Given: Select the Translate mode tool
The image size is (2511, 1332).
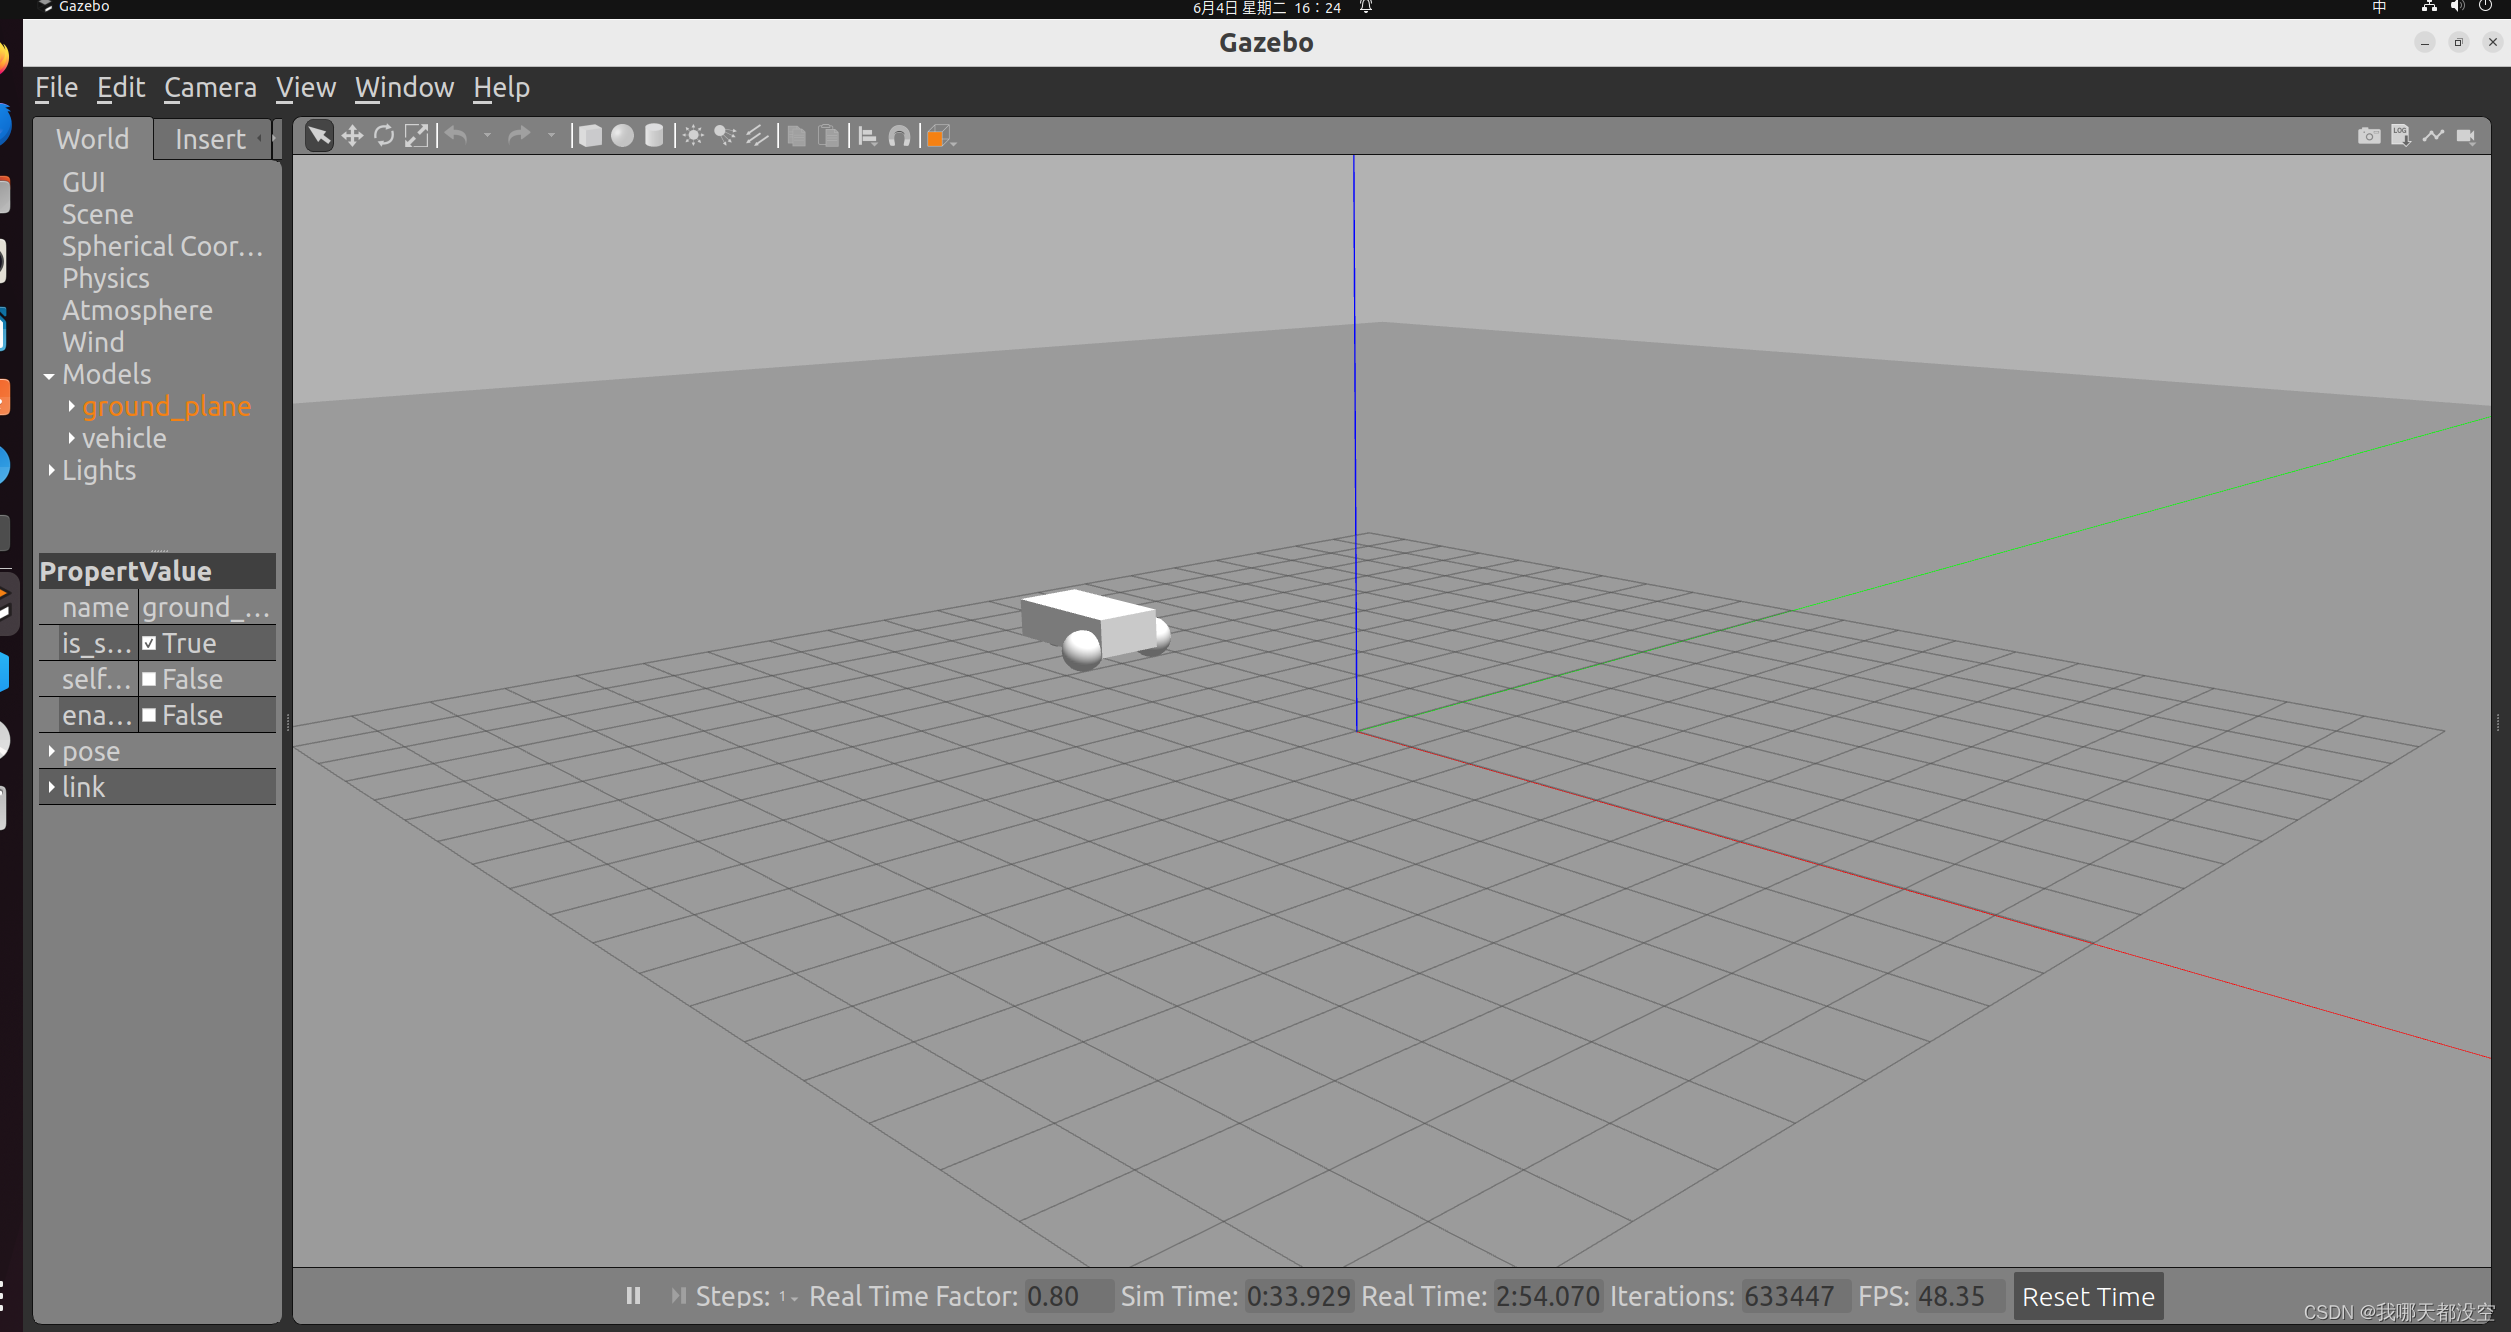Looking at the screenshot, I should [x=352, y=136].
